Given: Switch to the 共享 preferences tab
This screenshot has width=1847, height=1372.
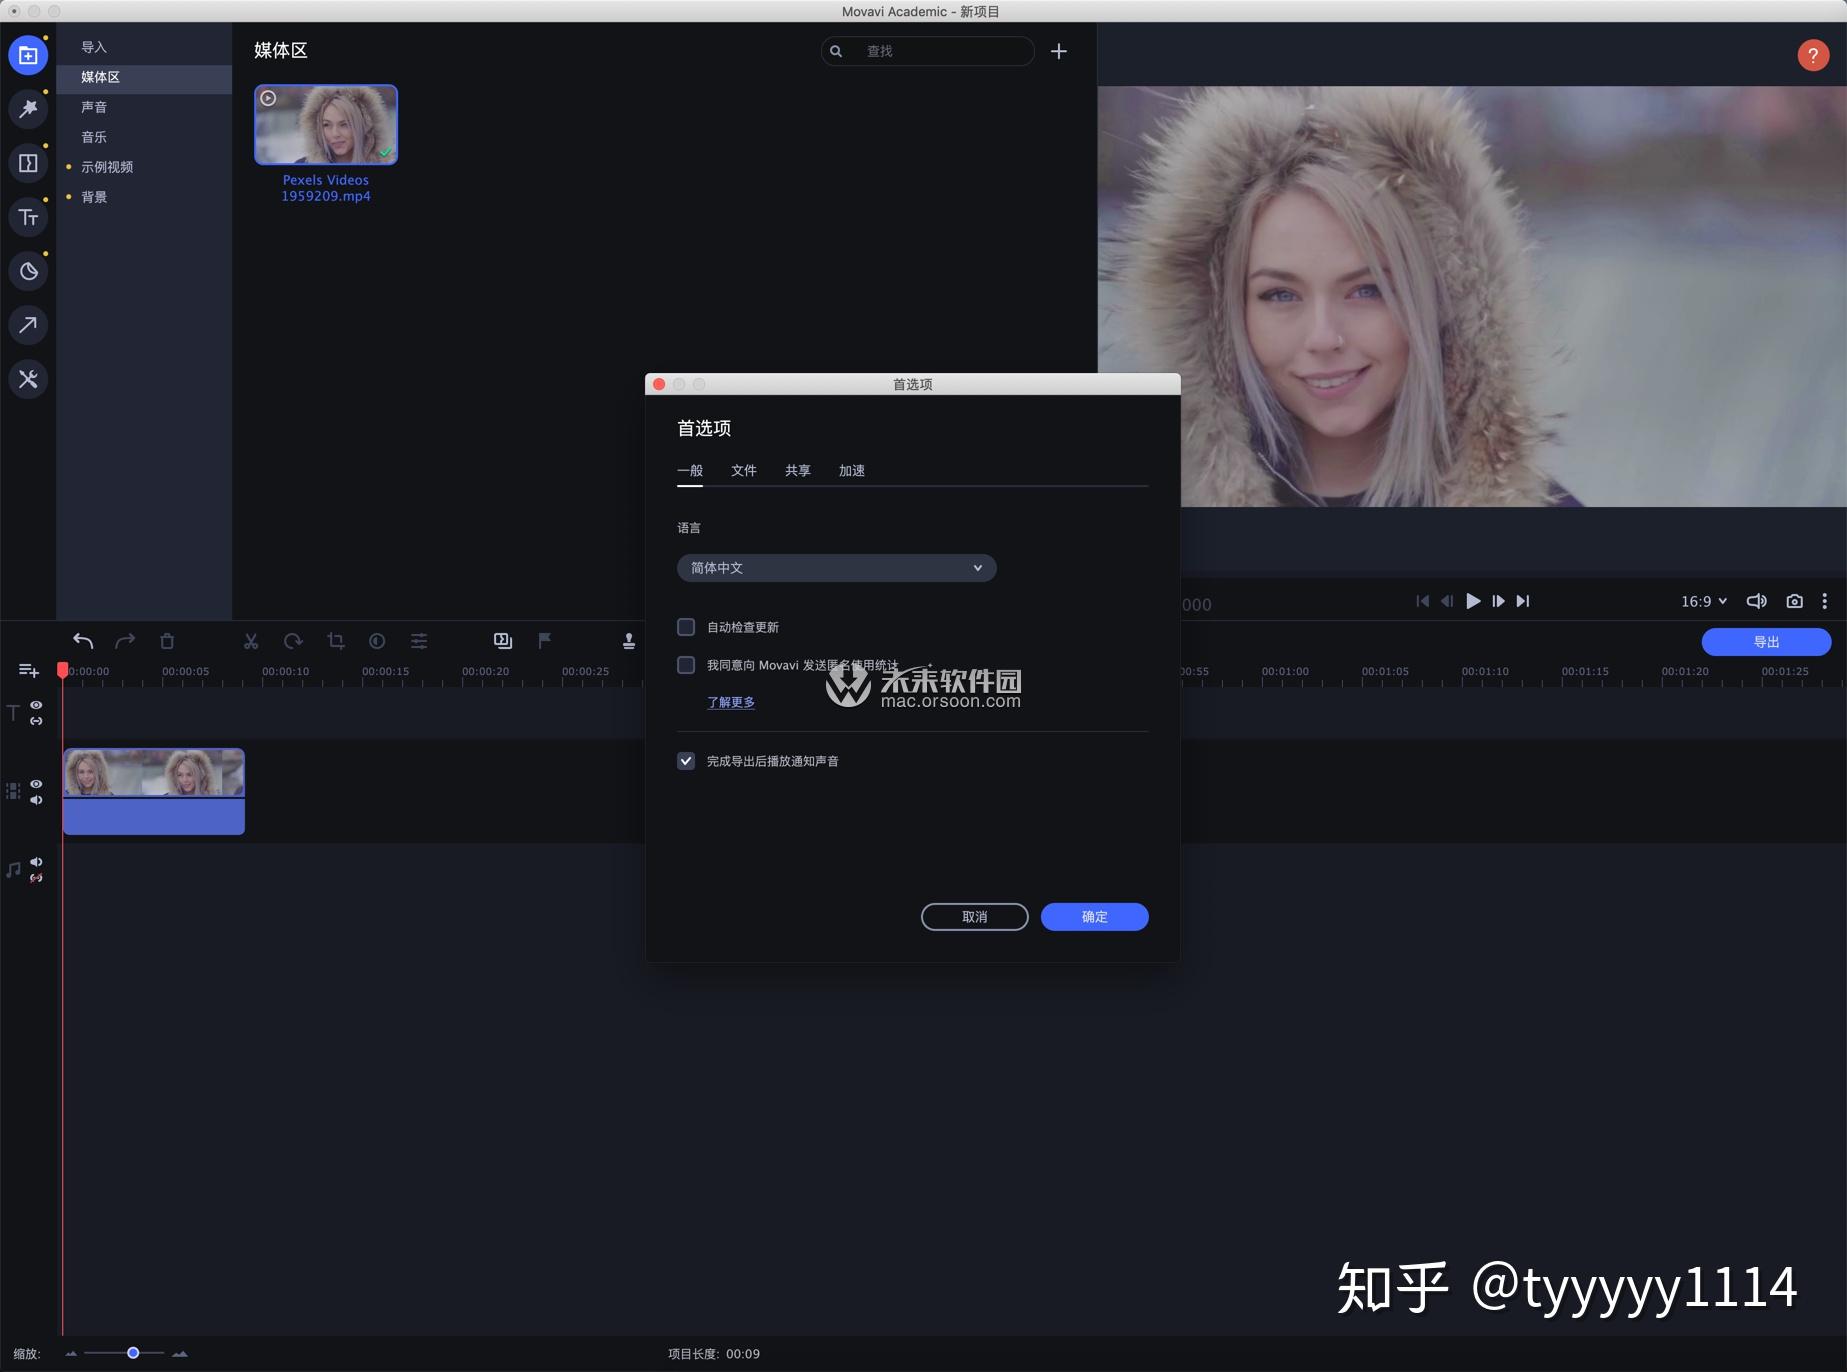Looking at the screenshot, I should point(798,471).
